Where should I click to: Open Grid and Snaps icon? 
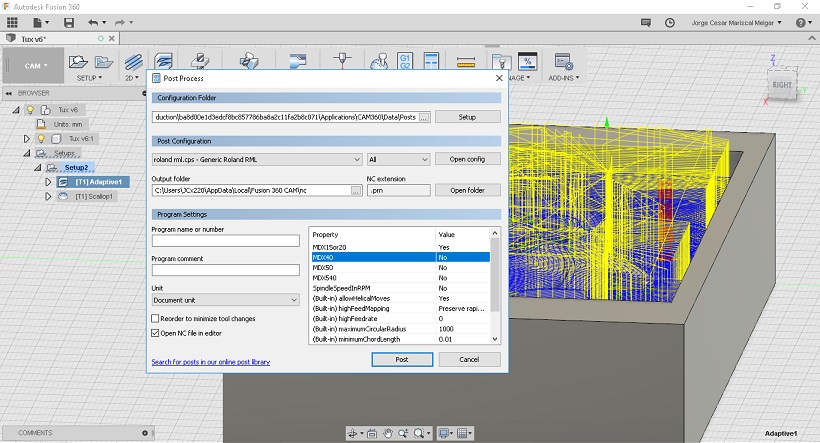(462, 433)
